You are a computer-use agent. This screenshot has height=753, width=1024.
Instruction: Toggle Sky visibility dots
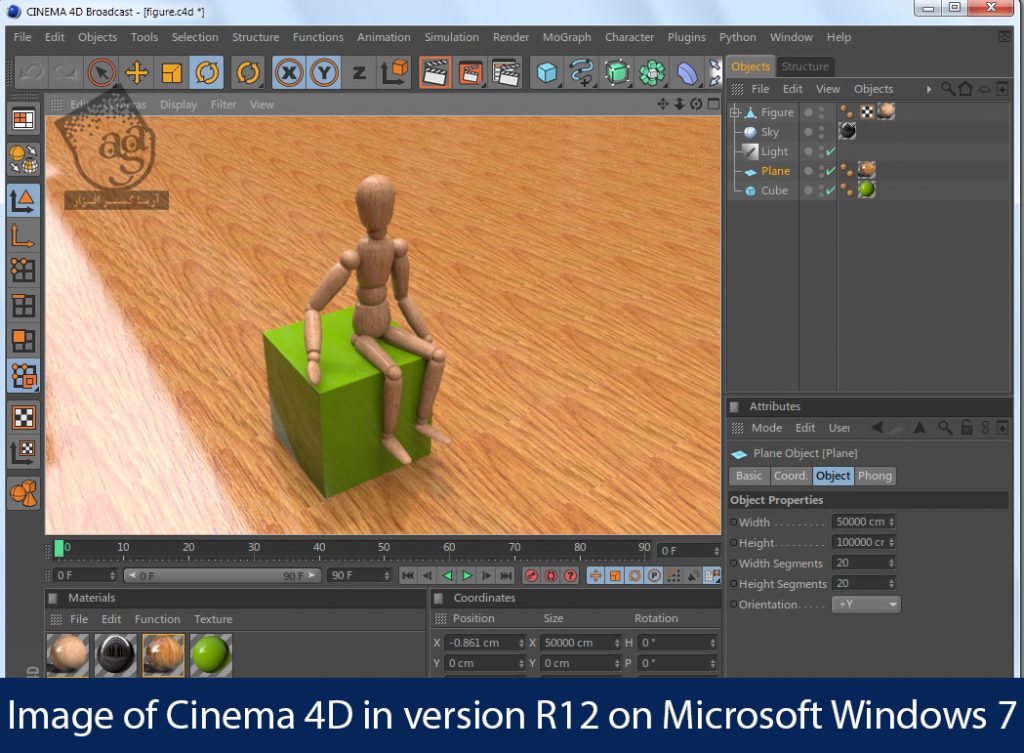tap(822, 132)
